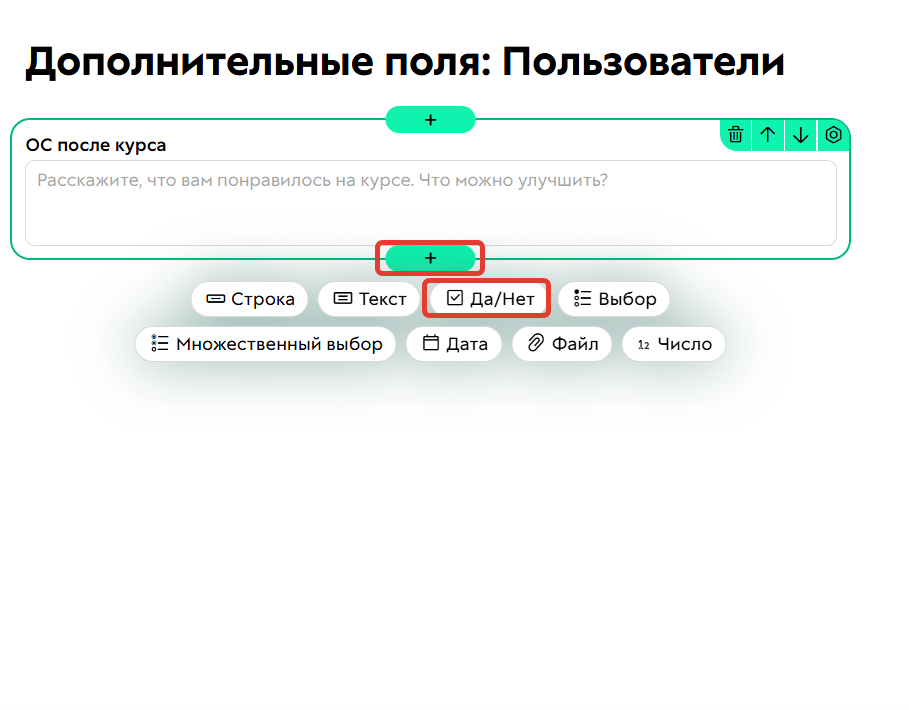Click the checkbox icon inside Да/Нет
This screenshot has width=909, height=710.
[x=455, y=298]
